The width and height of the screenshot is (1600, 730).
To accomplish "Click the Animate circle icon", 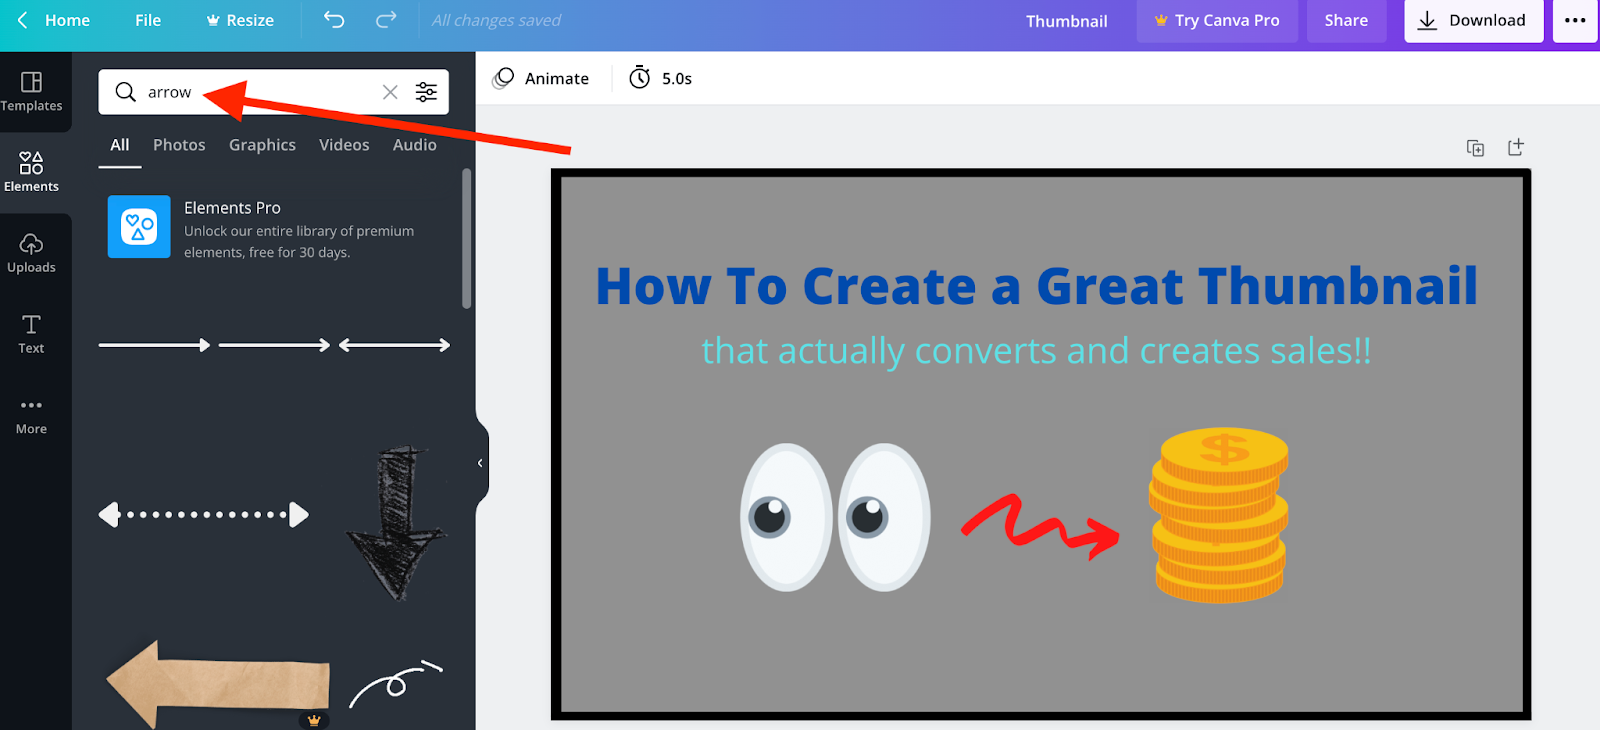I will point(503,78).
